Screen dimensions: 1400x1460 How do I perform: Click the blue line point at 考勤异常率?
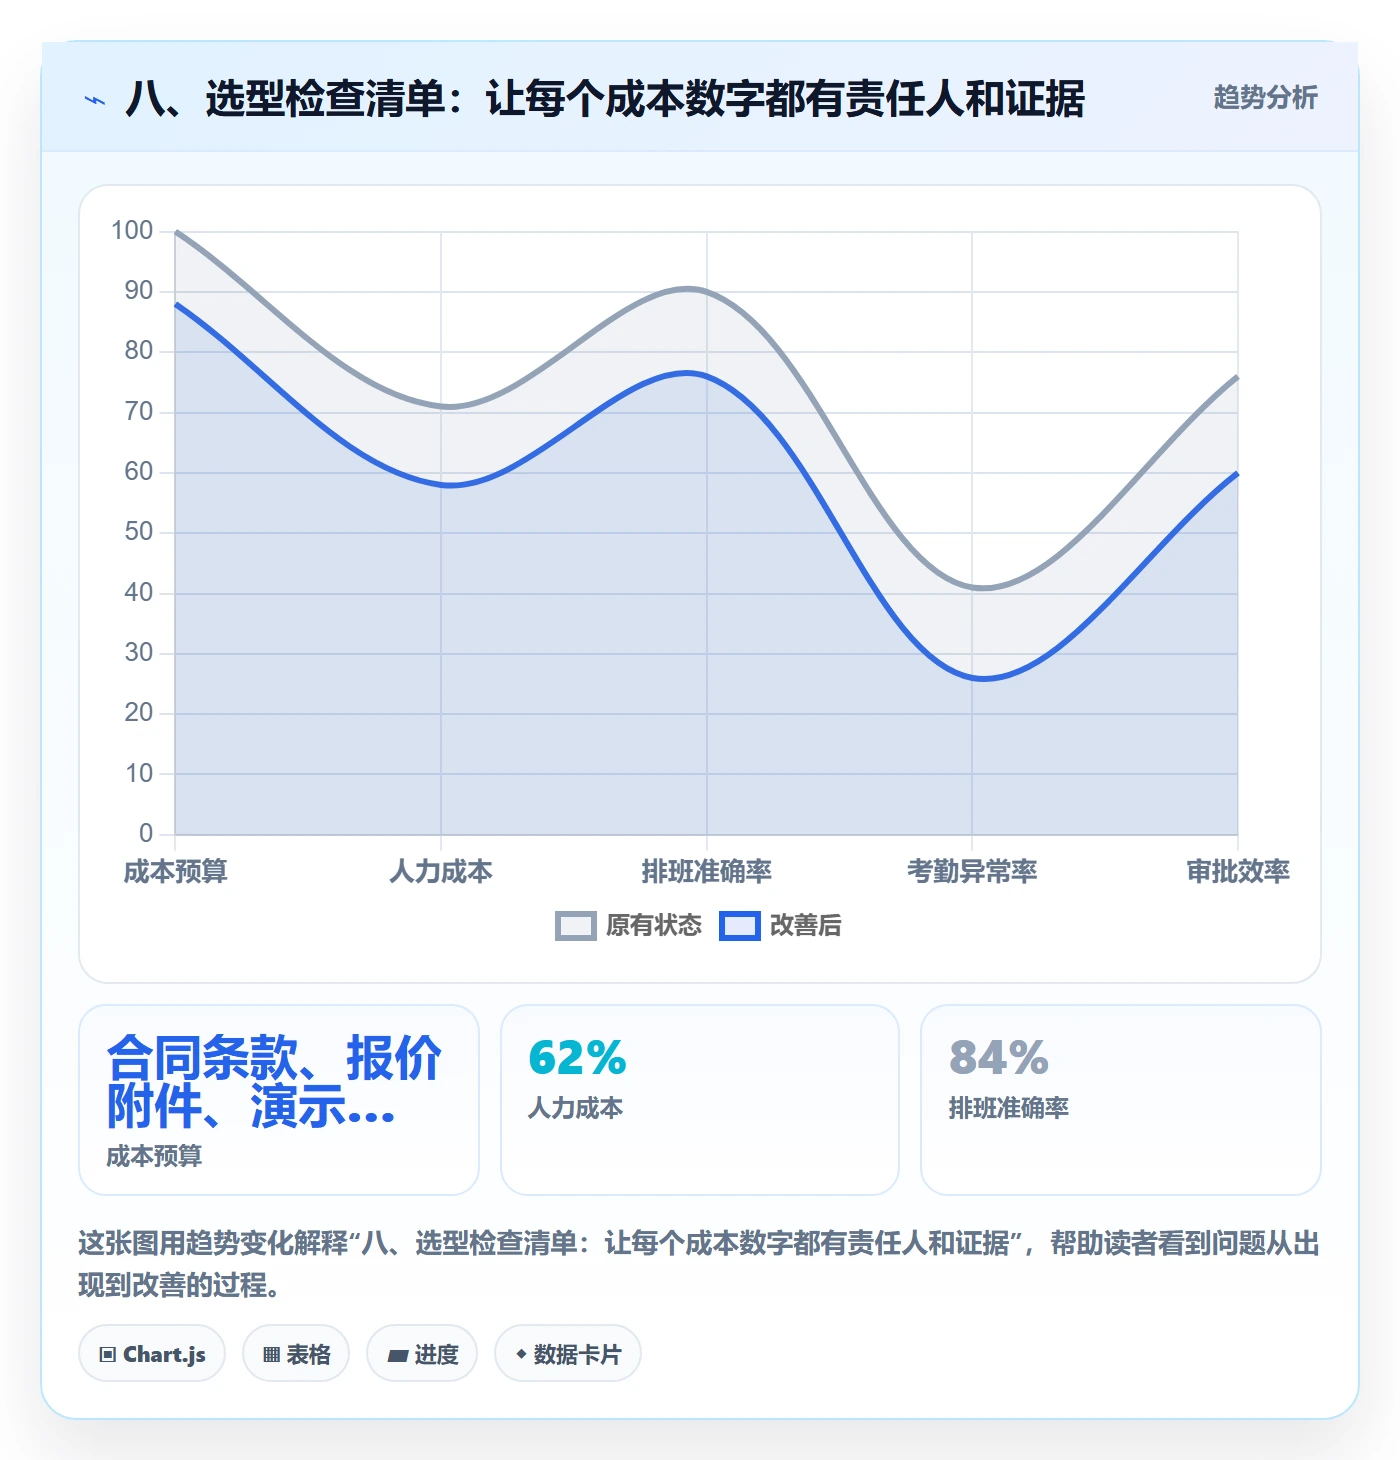coord(972,678)
